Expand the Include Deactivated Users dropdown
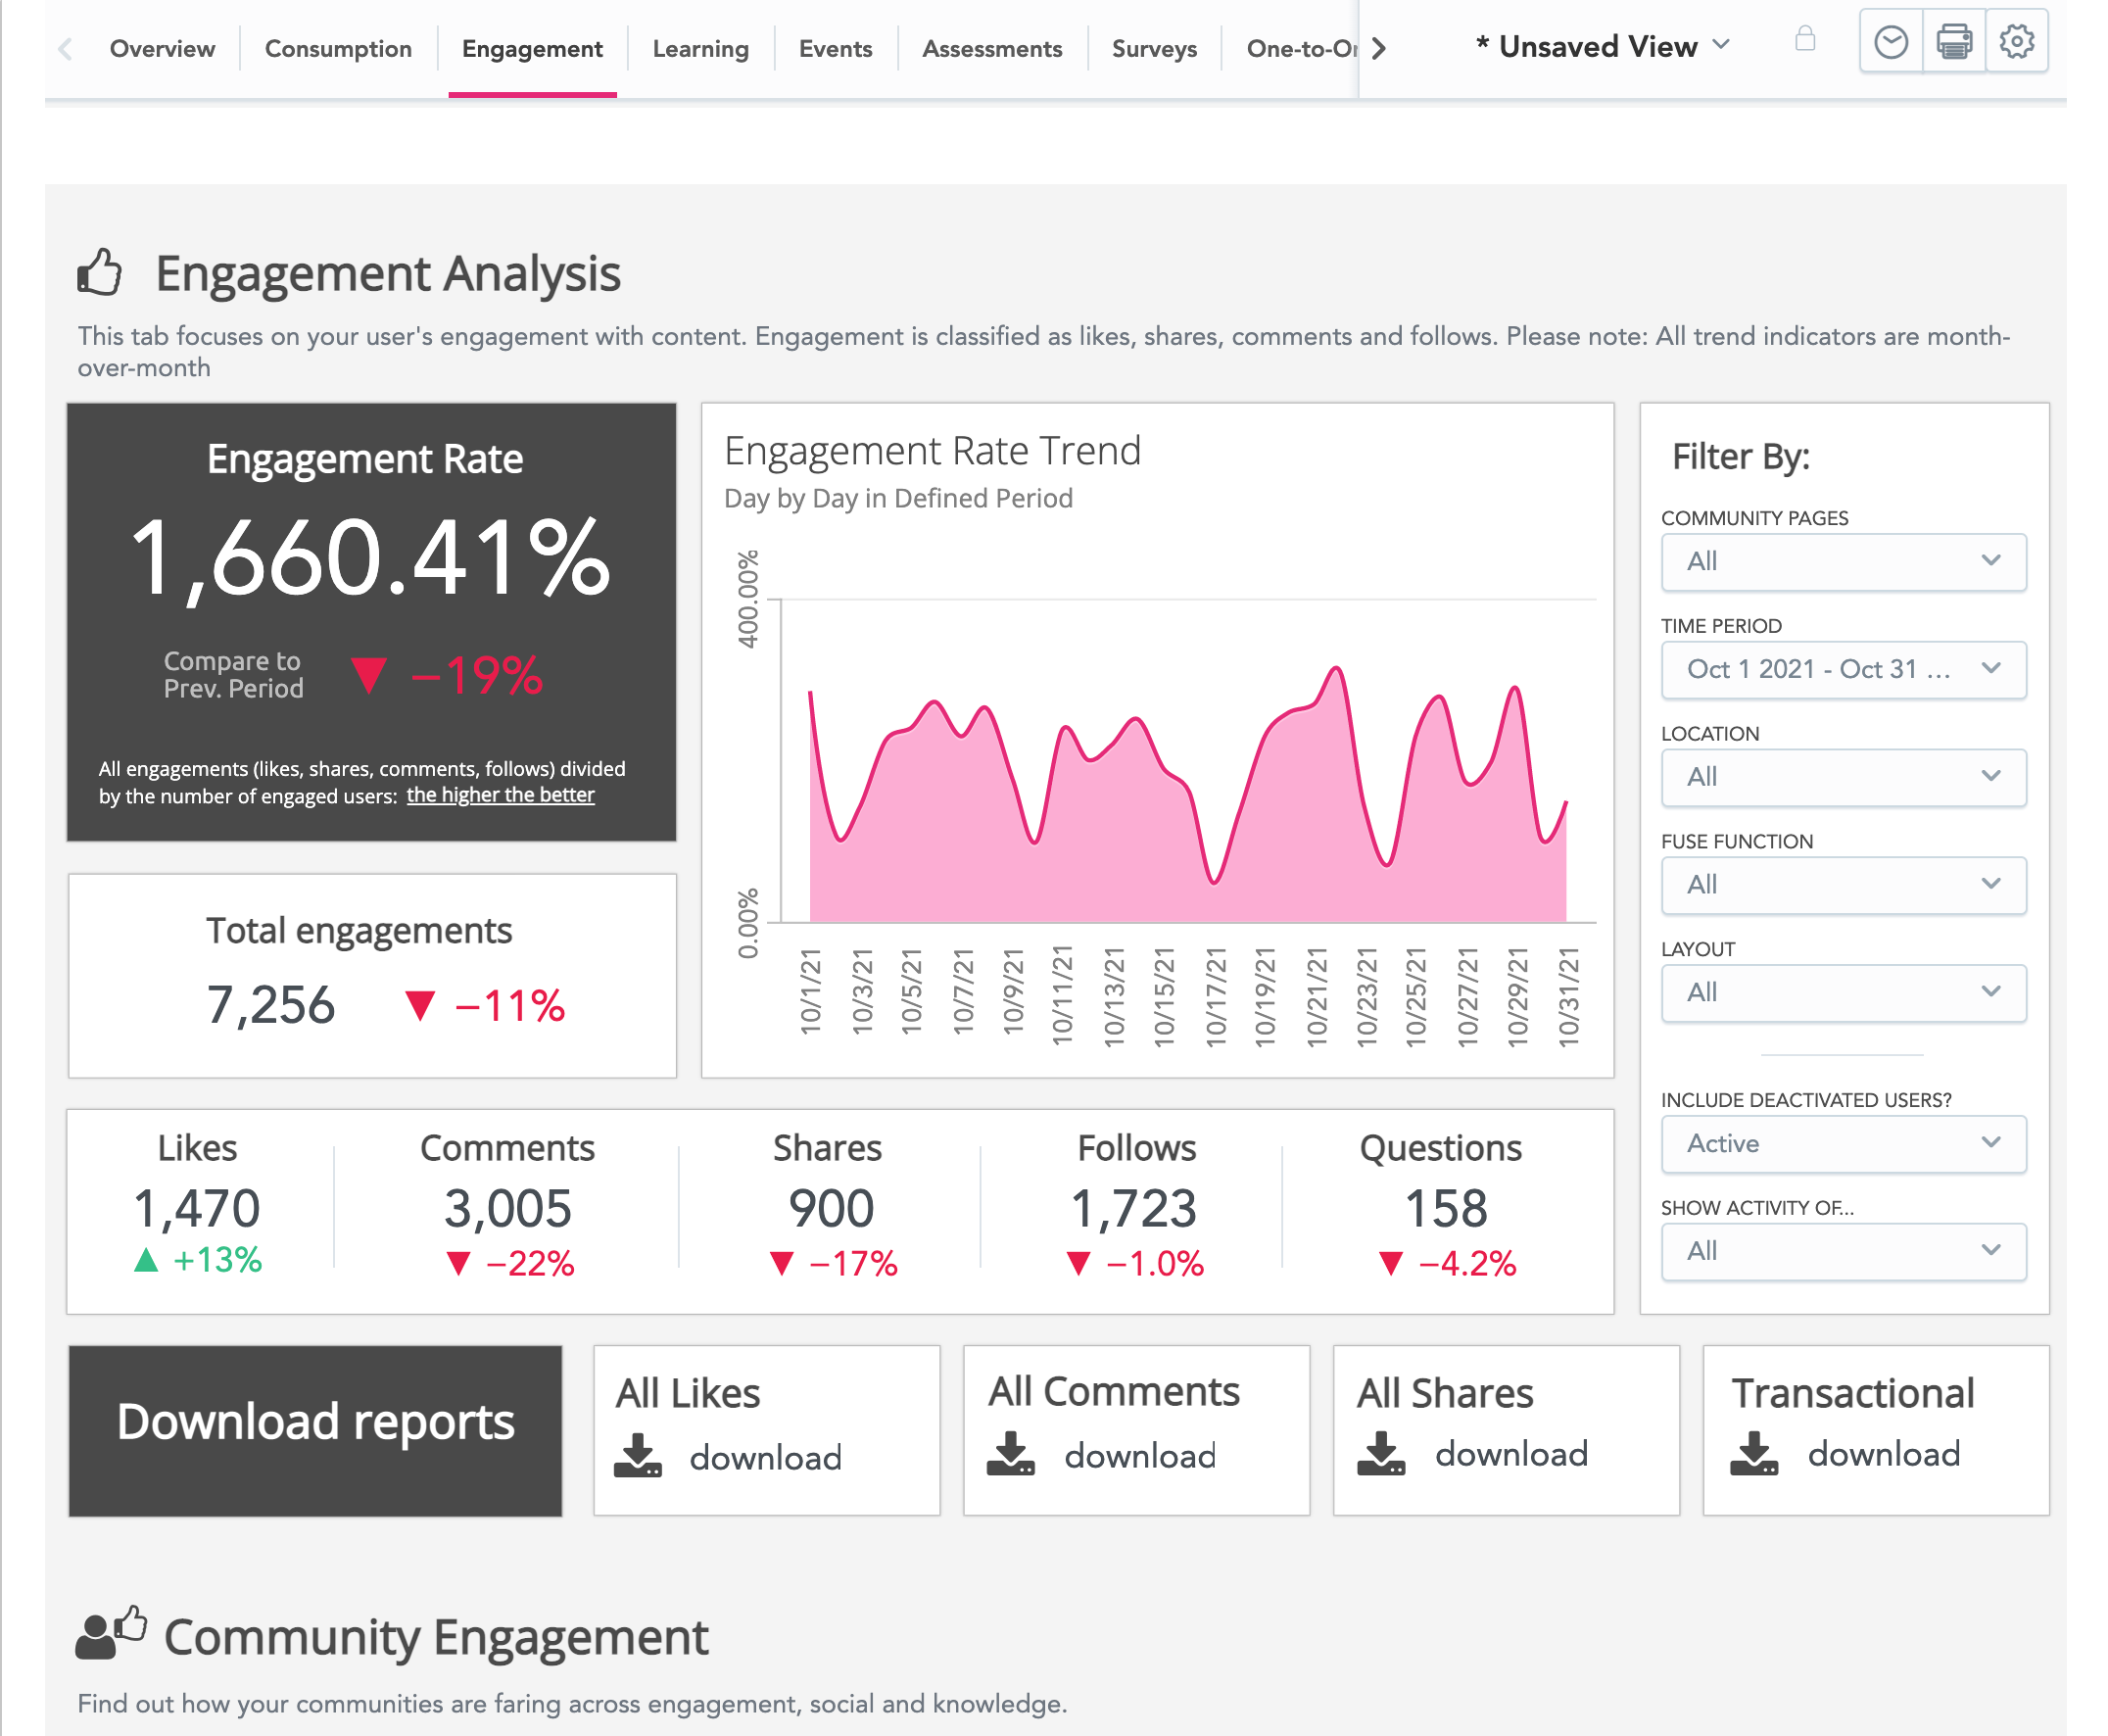Image resolution: width=2108 pixels, height=1736 pixels. pyautogui.click(x=1842, y=1143)
